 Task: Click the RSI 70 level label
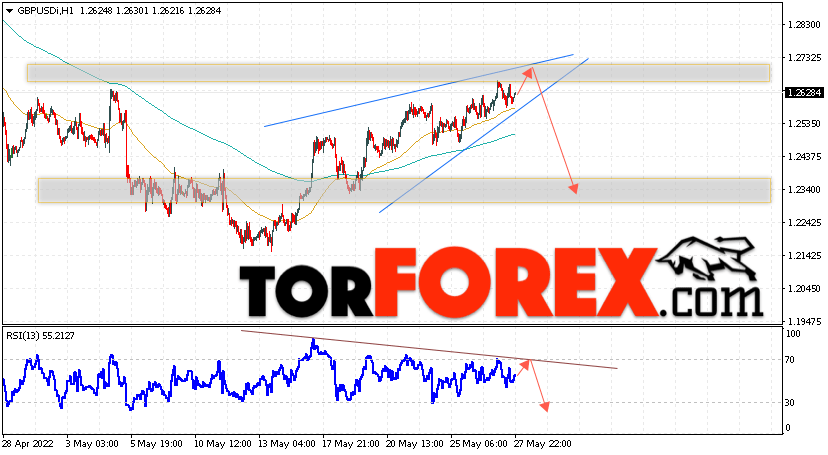(x=790, y=360)
